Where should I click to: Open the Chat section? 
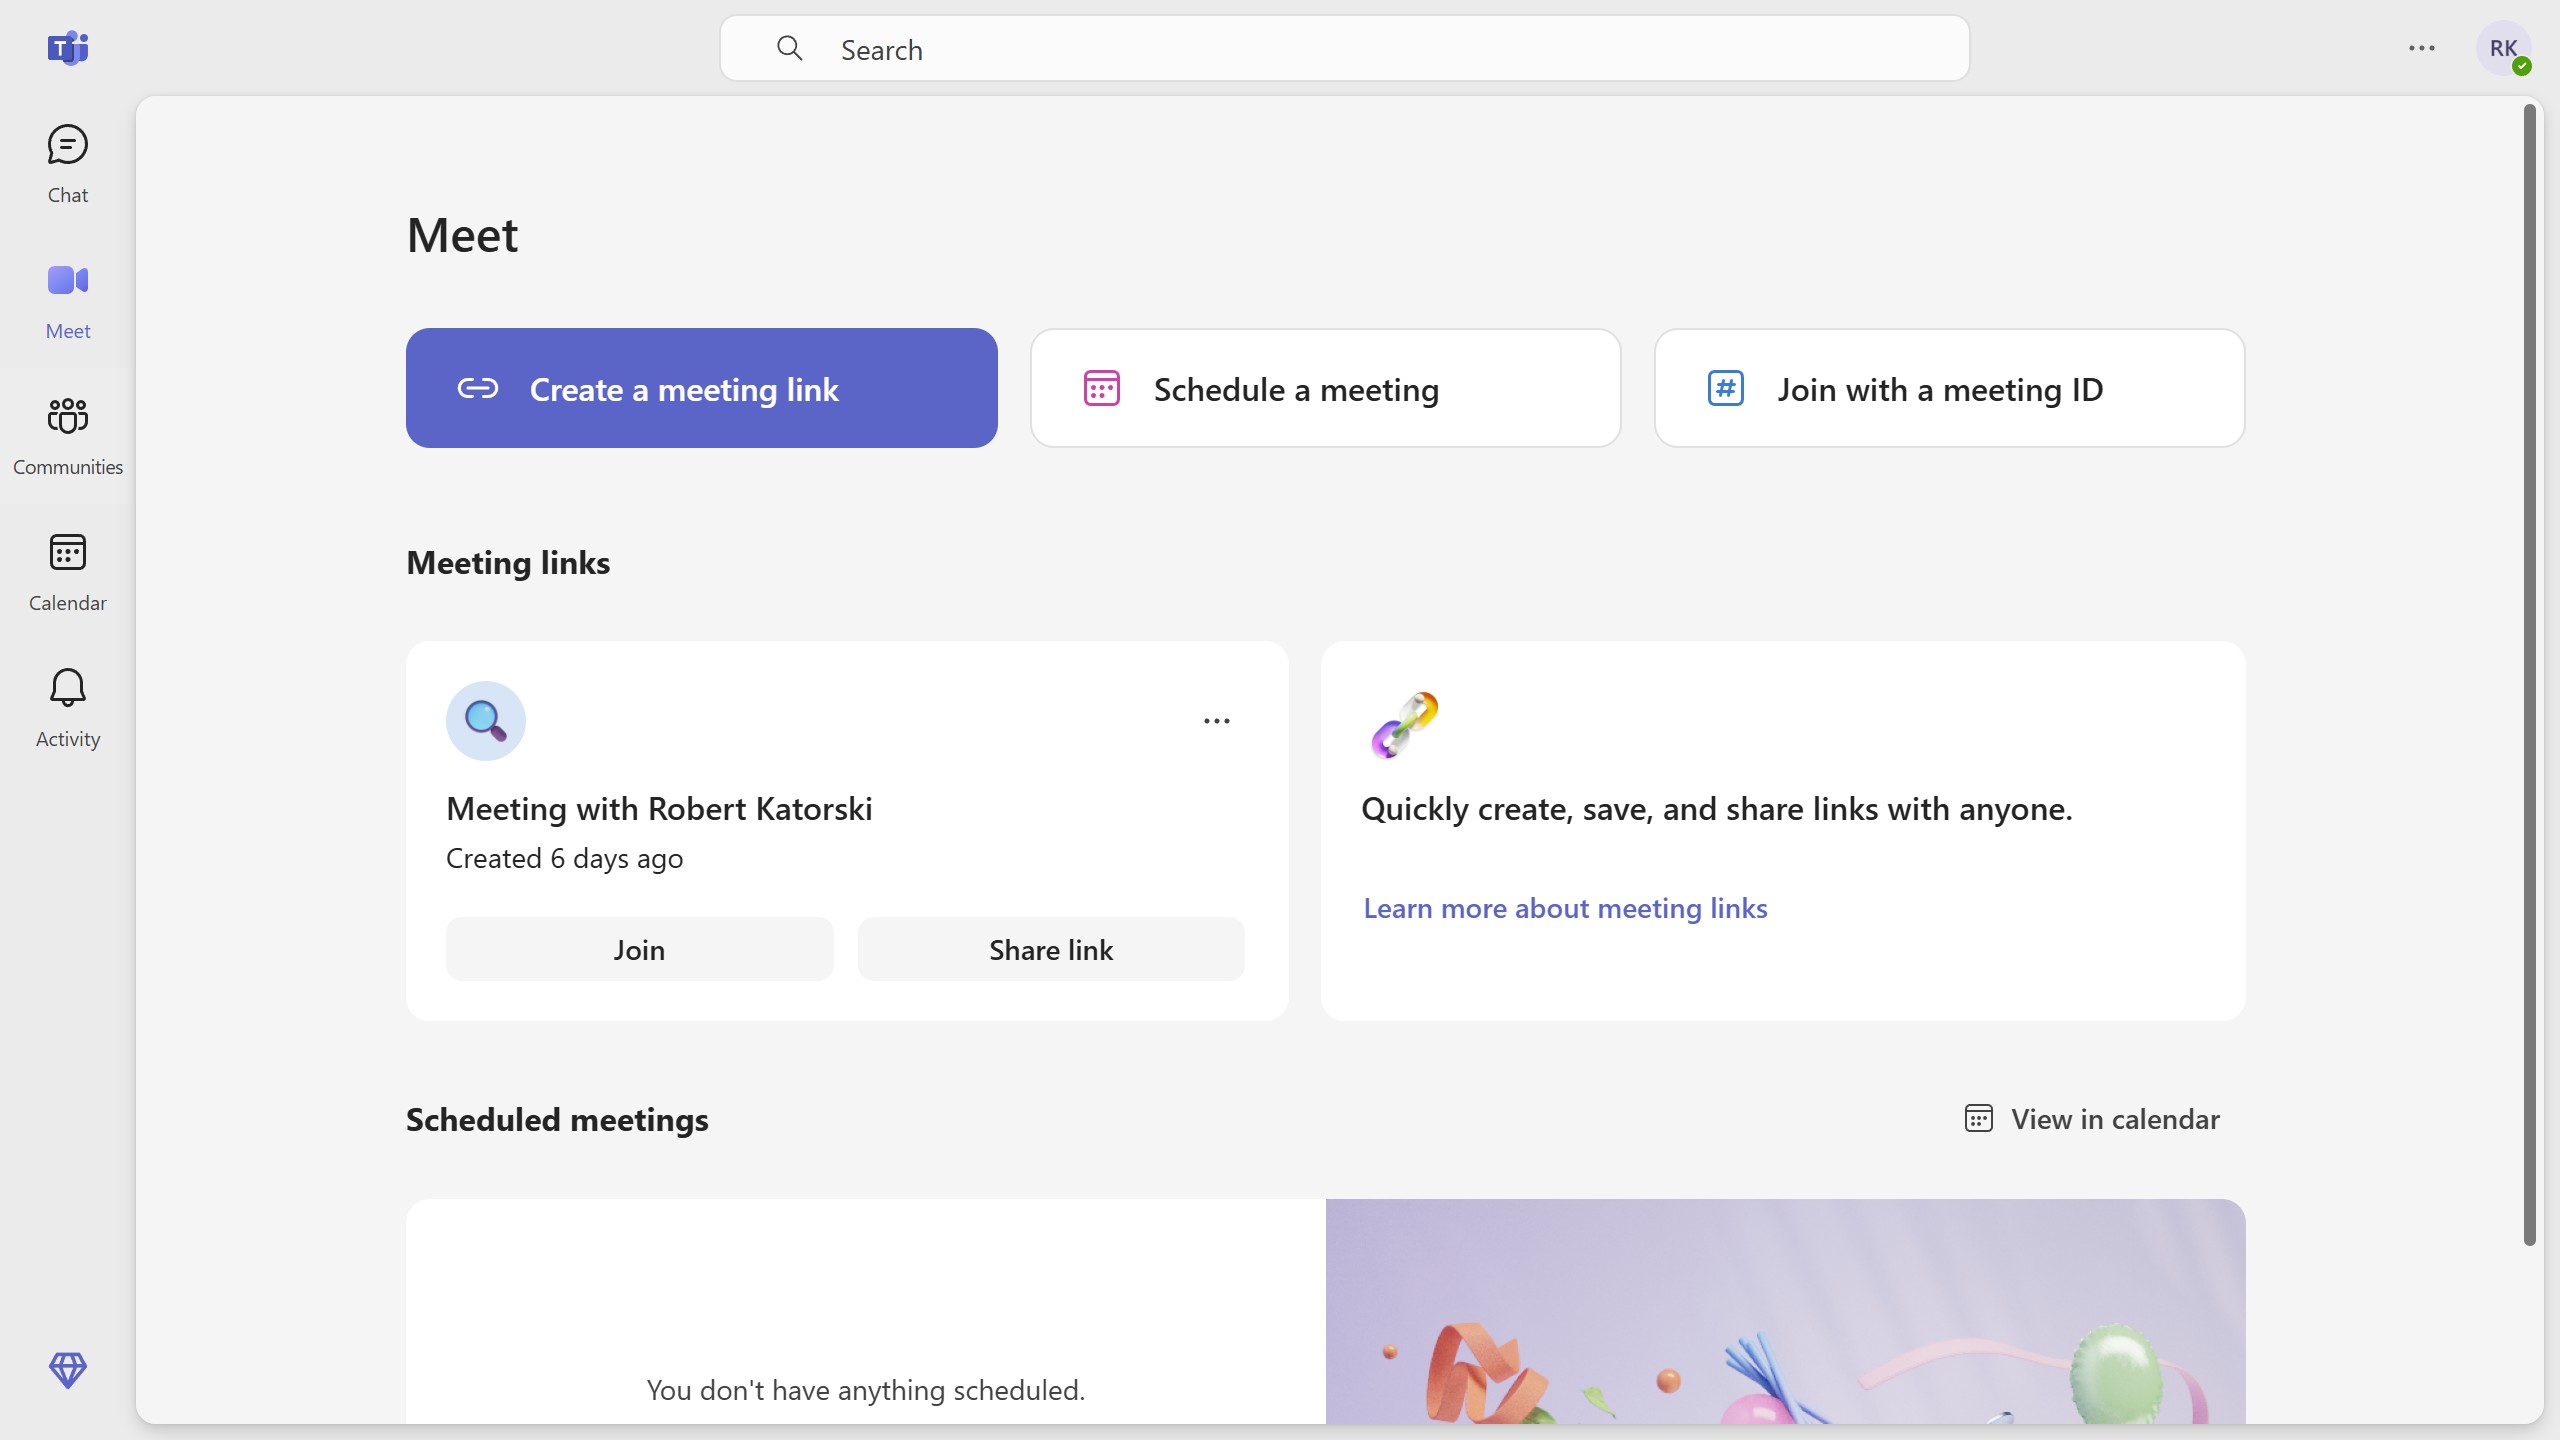68,165
